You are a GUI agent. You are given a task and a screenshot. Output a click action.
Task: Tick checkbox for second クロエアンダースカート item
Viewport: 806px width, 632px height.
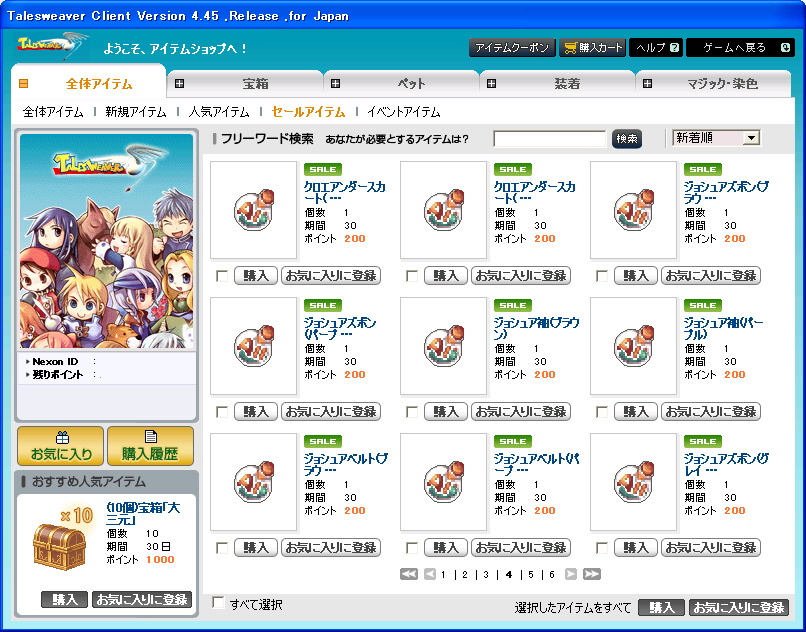click(x=412, y=276)
